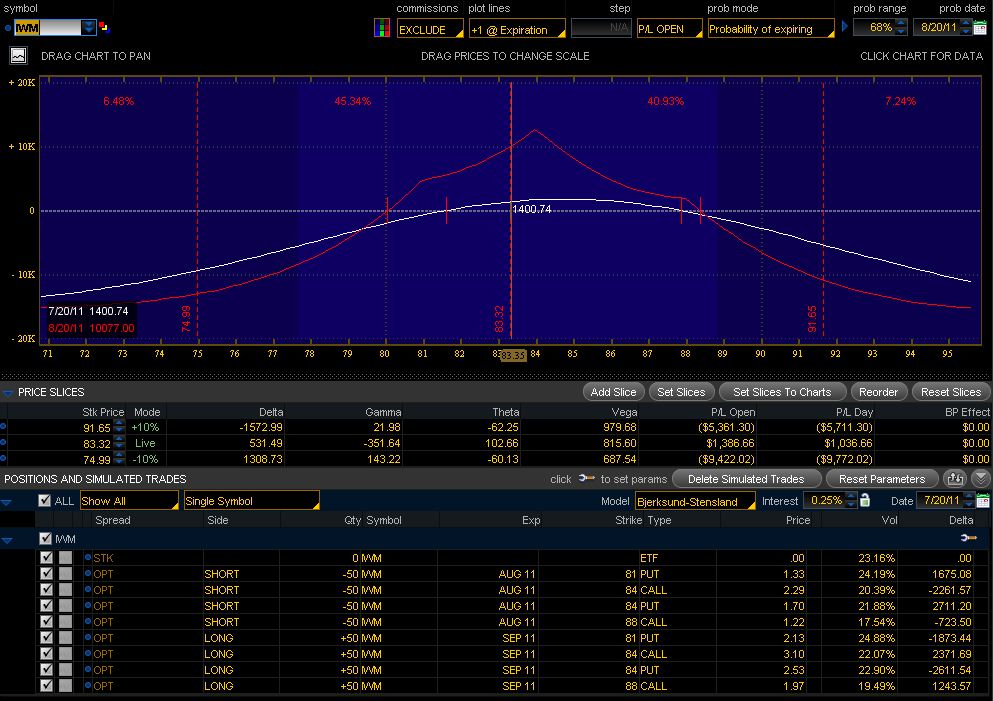Click gray color box in STK row

point(65,557)
